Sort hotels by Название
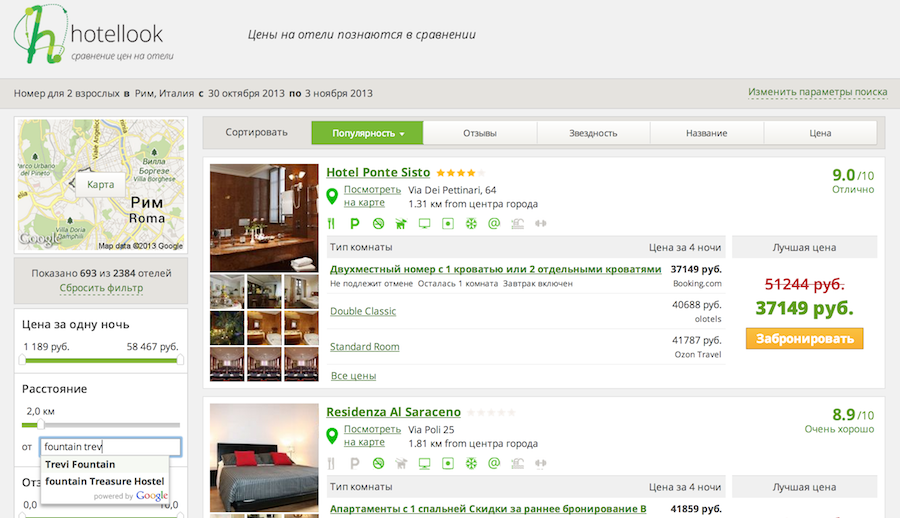Screen dimensions: 900x518 707,133
